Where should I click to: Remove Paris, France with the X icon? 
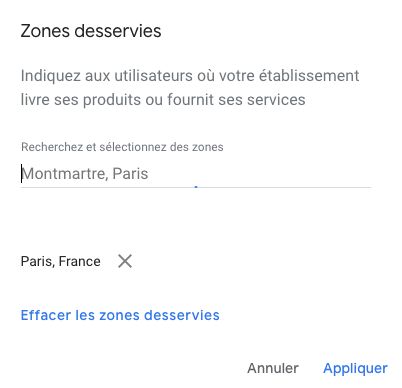coord(125,261)
